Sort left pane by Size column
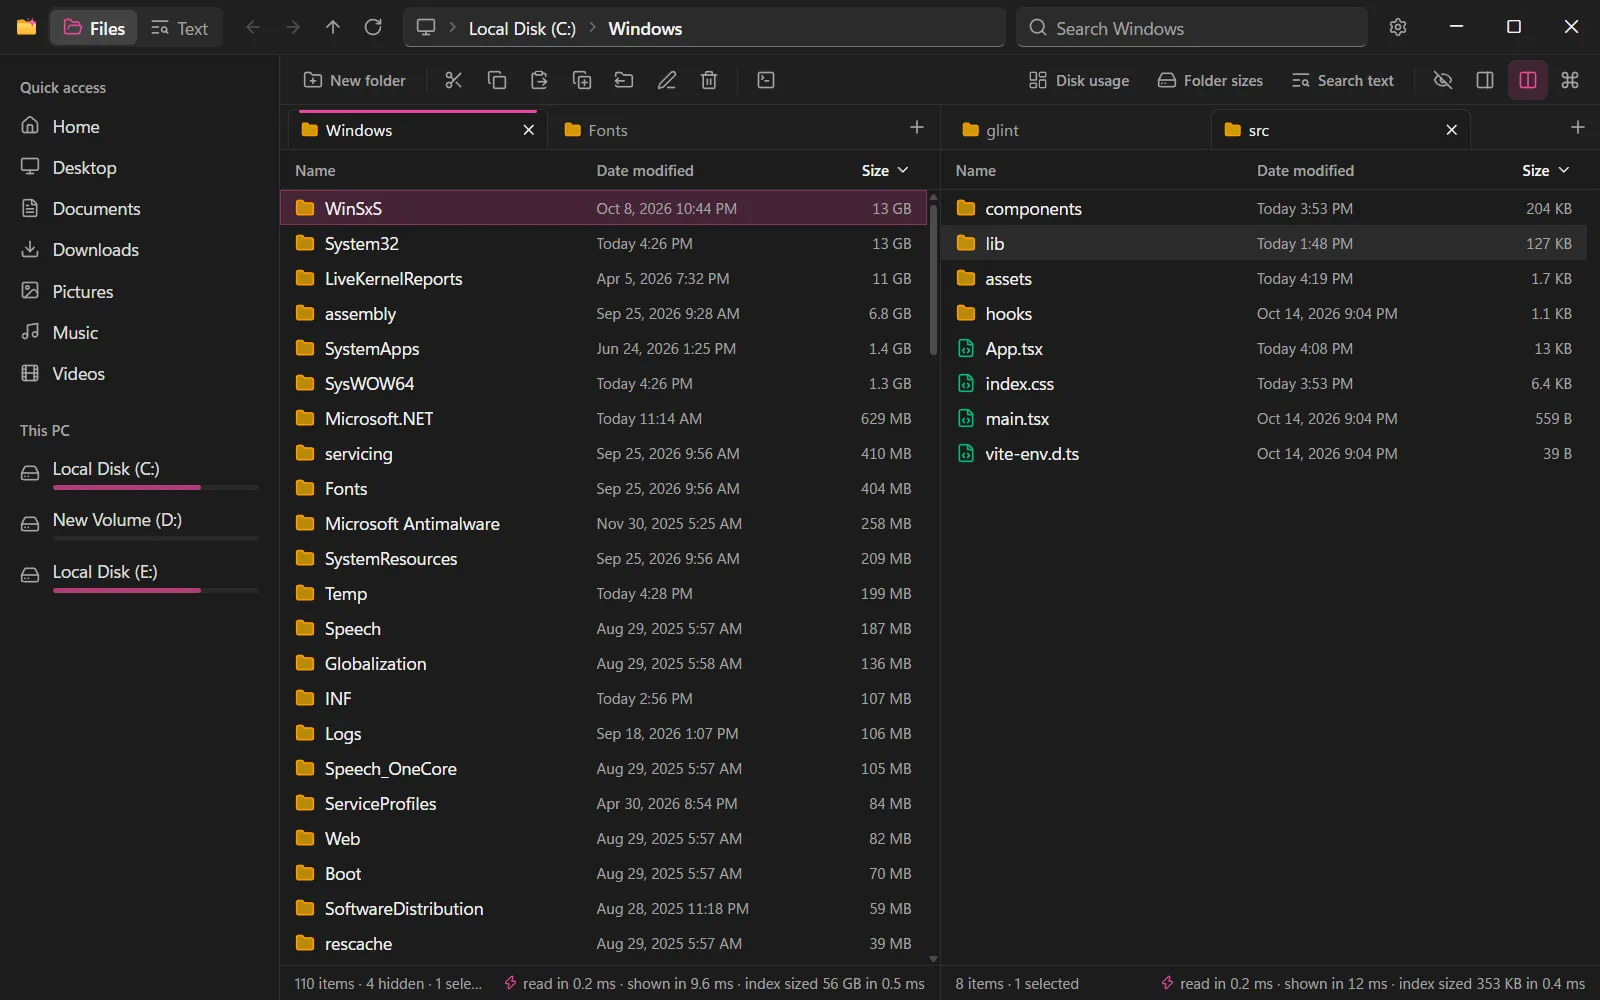Screen dimensions: 1600x1000 pyautogui.click(x=885, y=170)
